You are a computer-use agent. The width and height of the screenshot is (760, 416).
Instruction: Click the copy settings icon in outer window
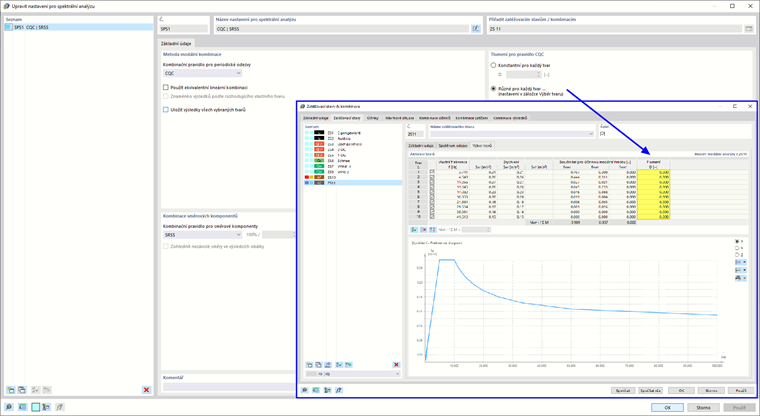(x=22, y=390)
